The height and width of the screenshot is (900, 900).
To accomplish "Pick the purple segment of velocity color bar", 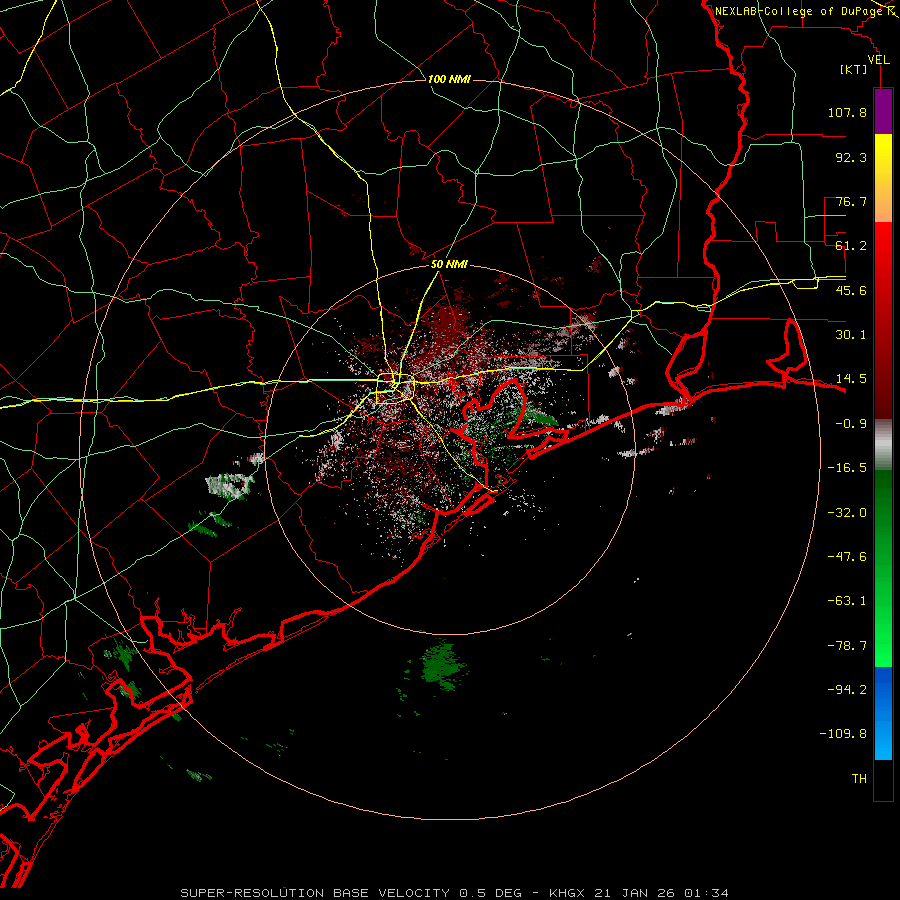I will [883, 111].
